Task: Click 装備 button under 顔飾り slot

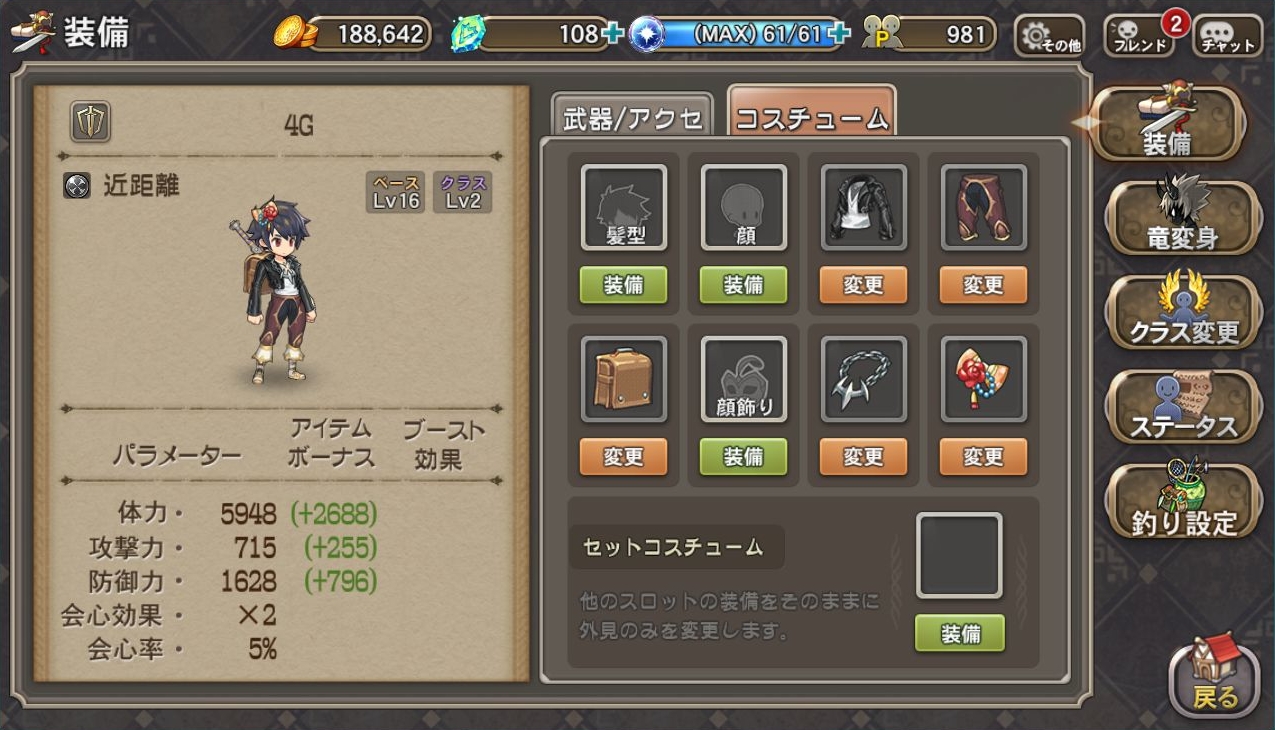Action: click(x=744, y=457)
